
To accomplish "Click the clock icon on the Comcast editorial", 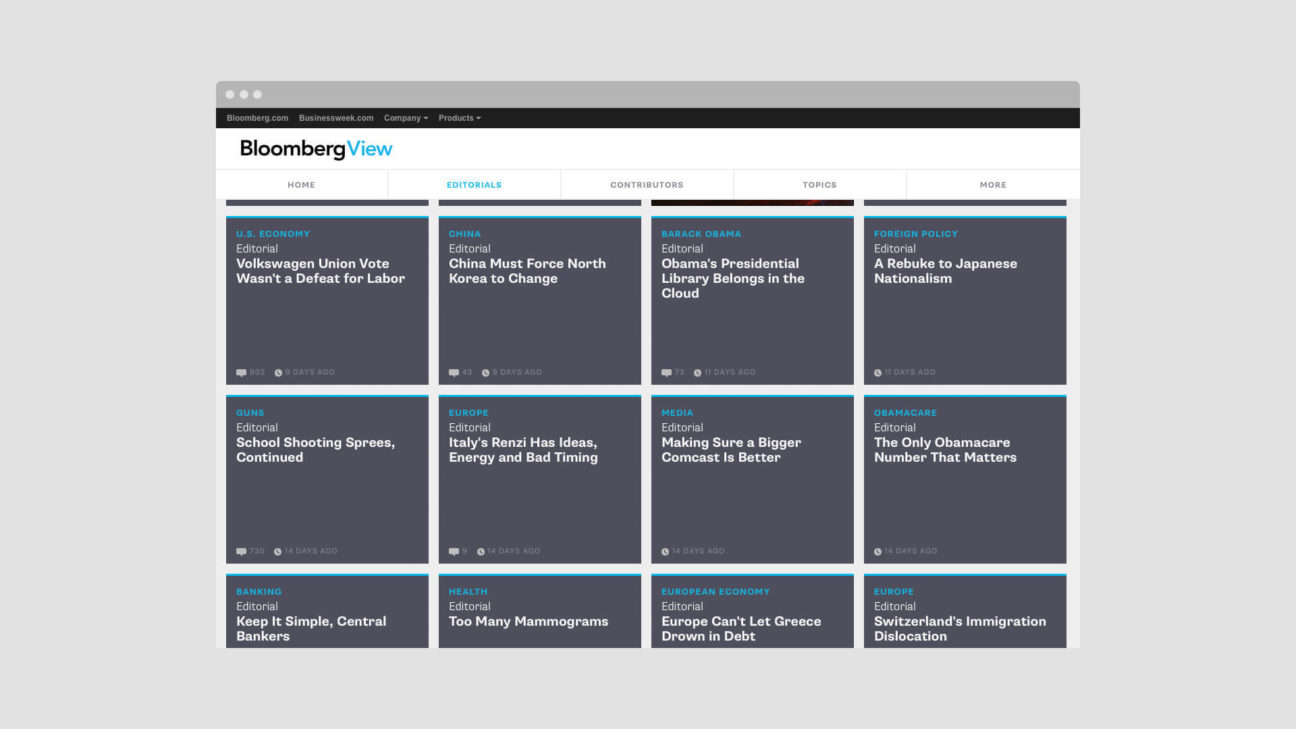I will point(666,550).
